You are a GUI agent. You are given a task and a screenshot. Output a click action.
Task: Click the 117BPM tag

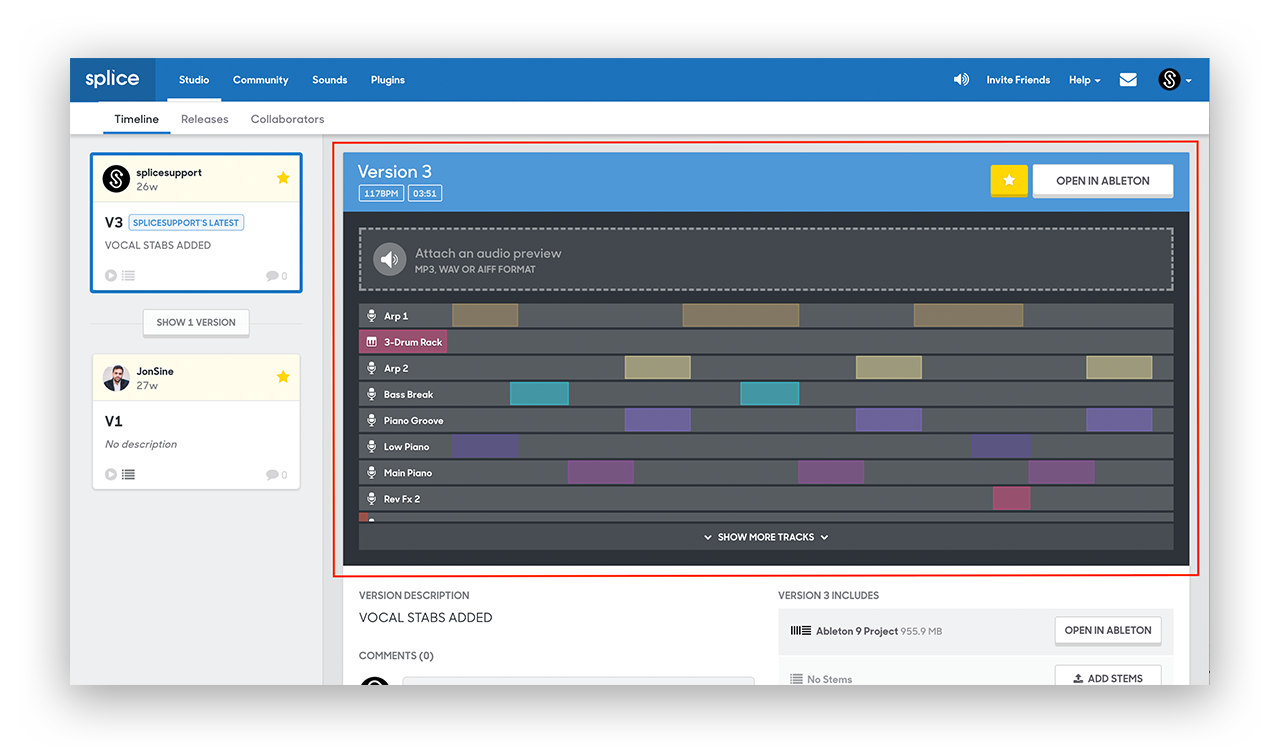[381, 193]
